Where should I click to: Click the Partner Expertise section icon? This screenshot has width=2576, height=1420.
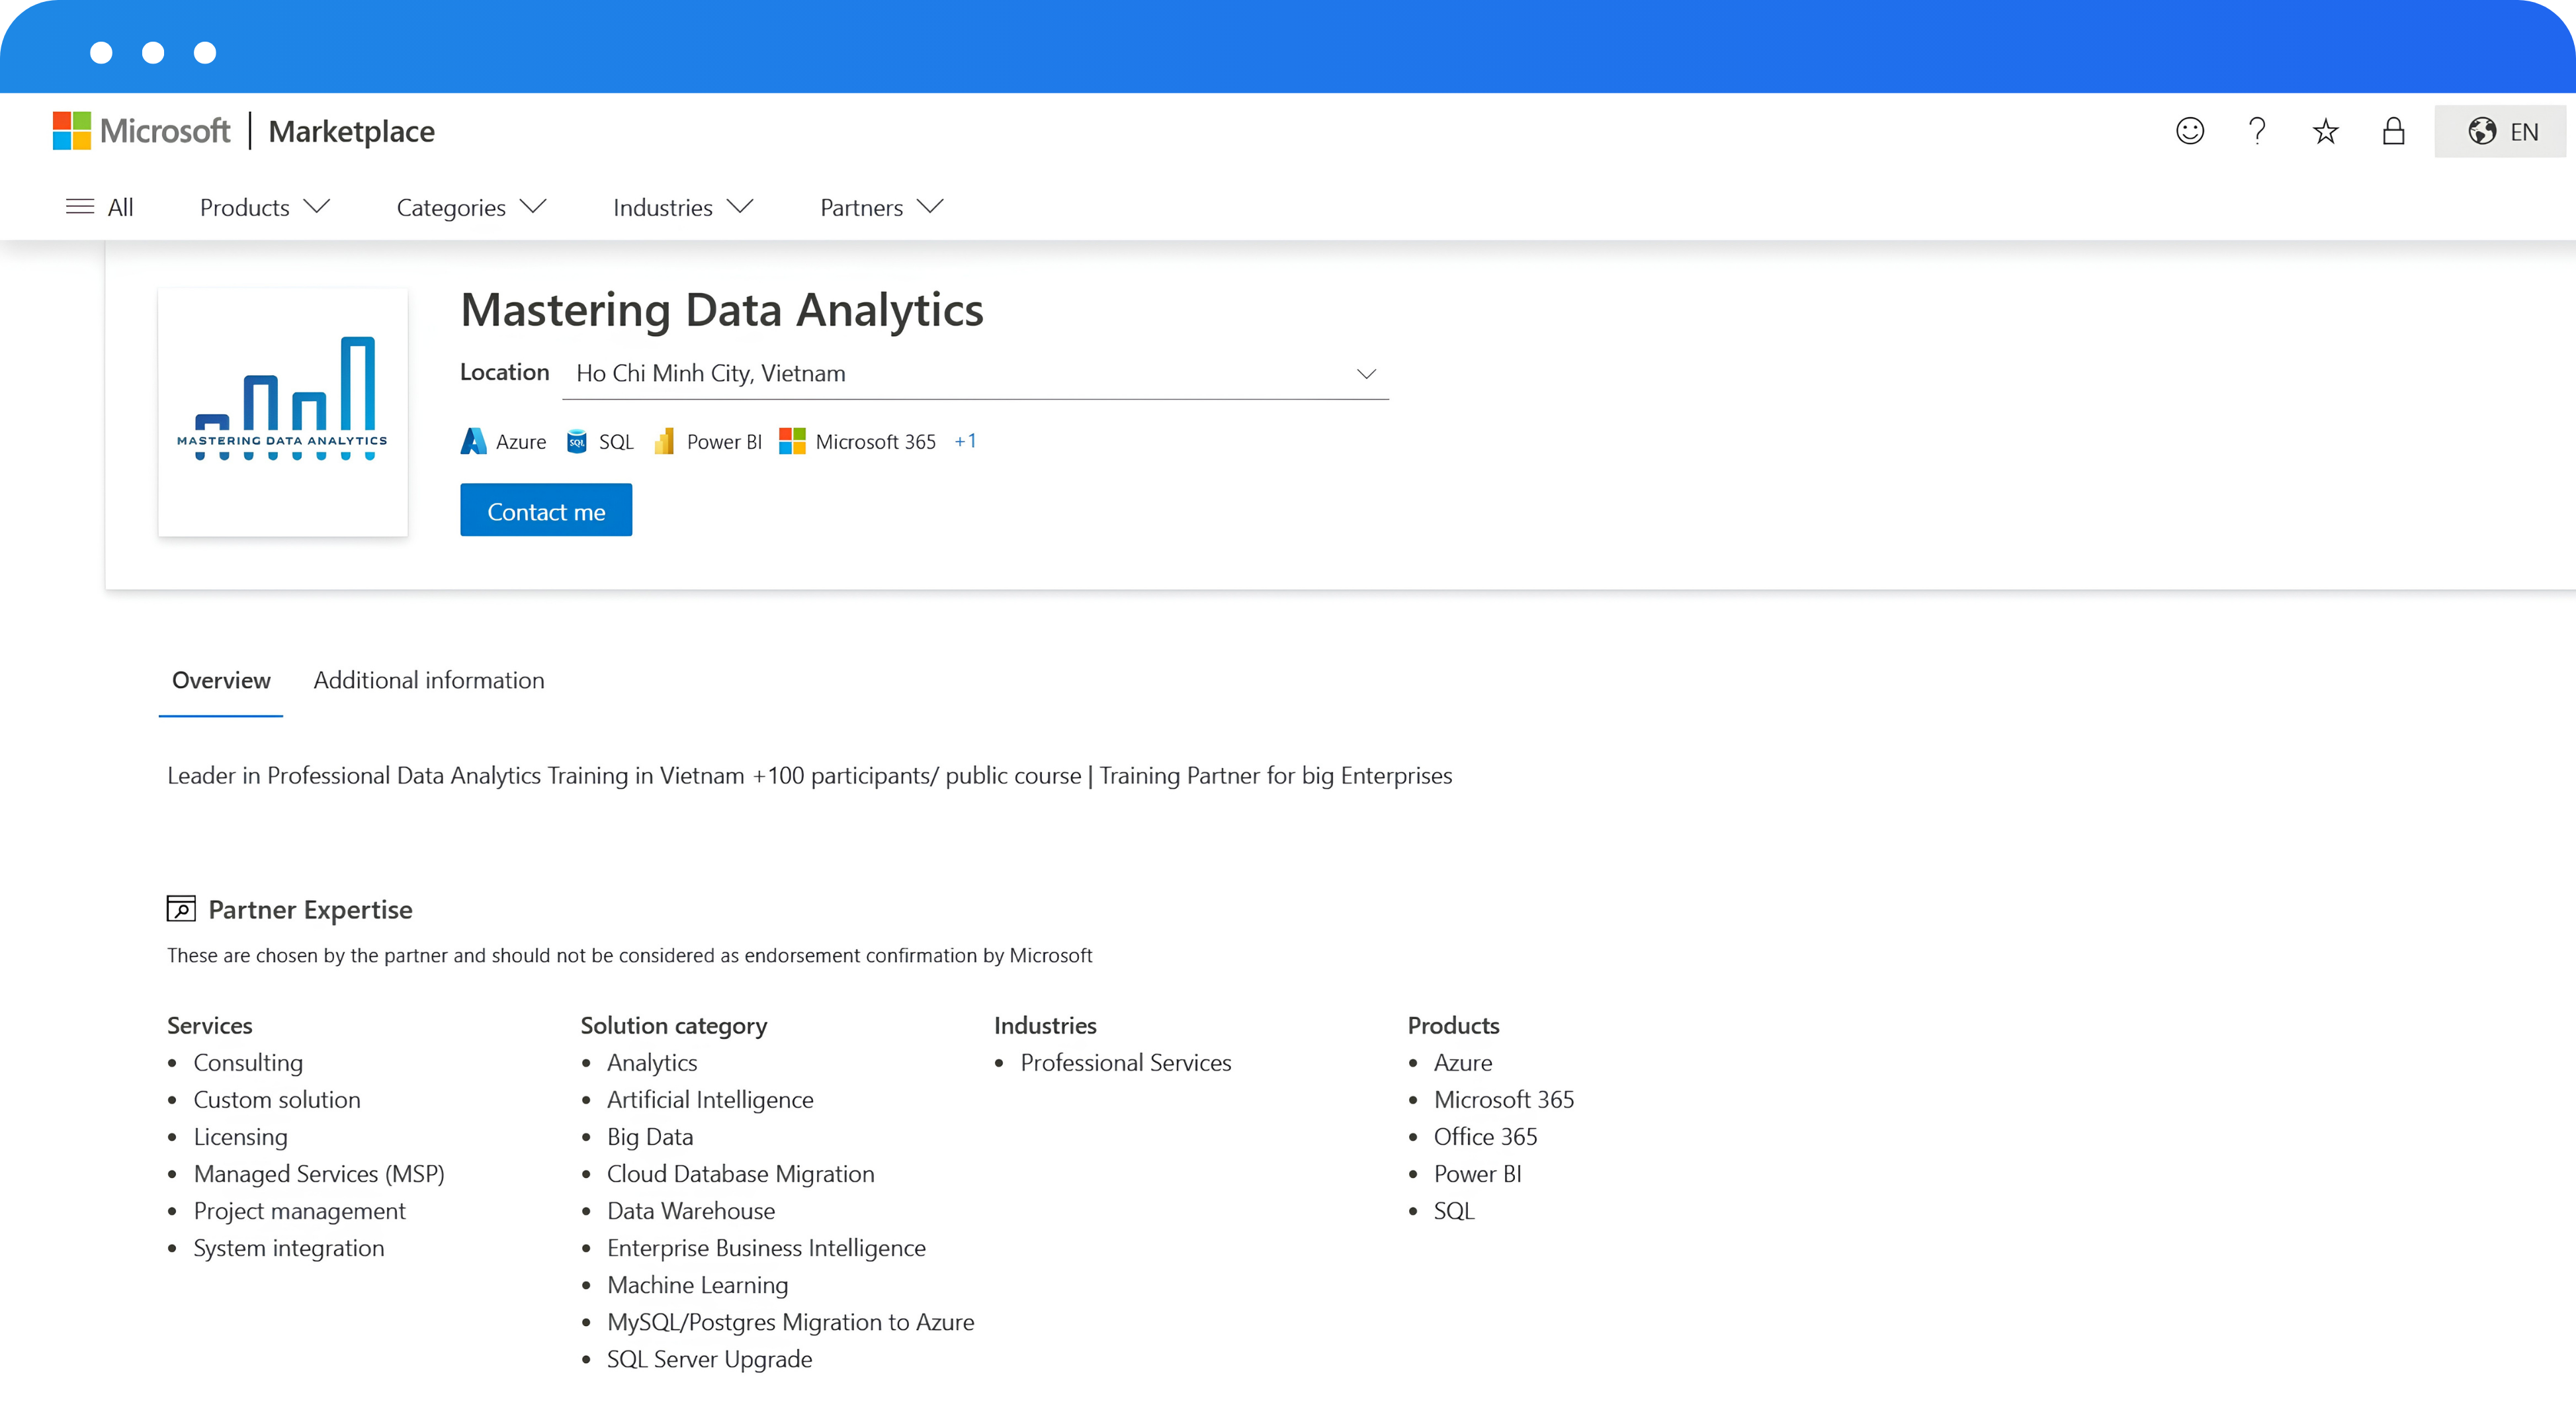[181, 908]
